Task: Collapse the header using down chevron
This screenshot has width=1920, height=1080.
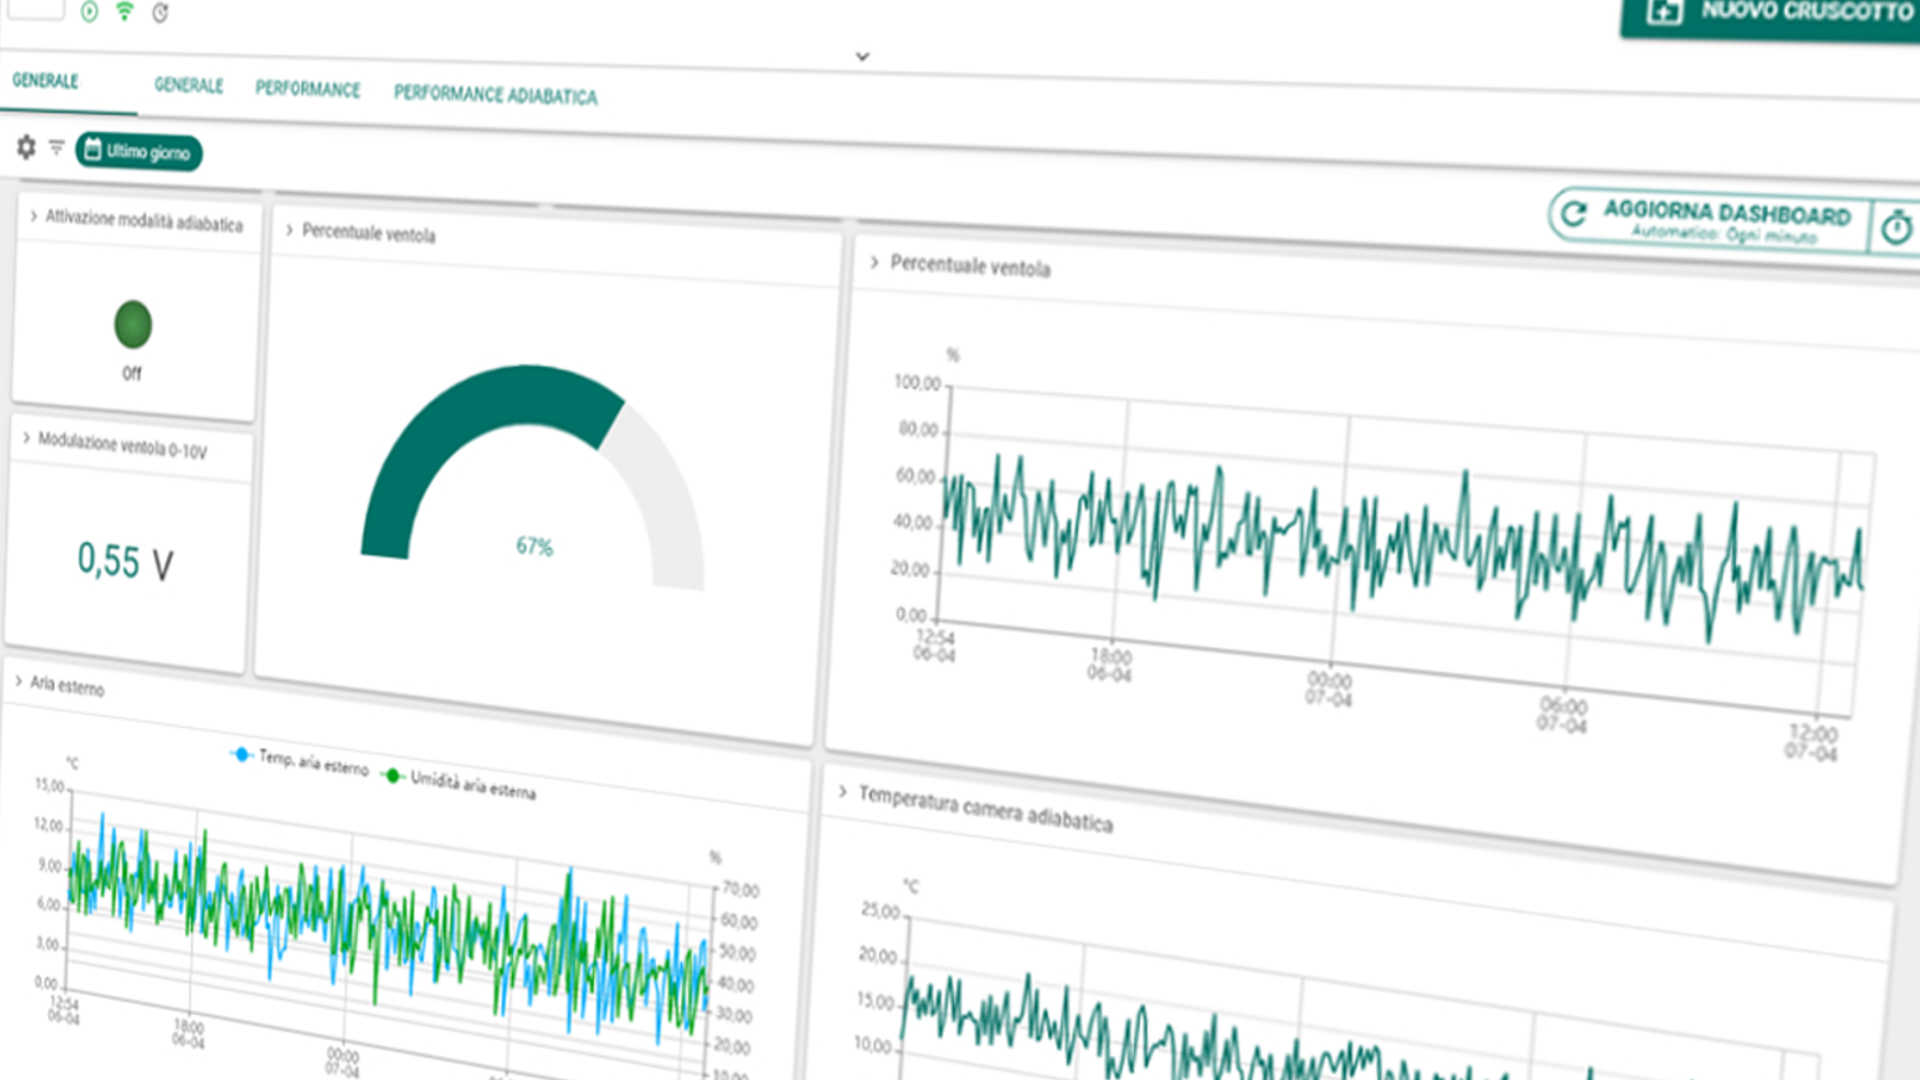Action: point(862,57)
